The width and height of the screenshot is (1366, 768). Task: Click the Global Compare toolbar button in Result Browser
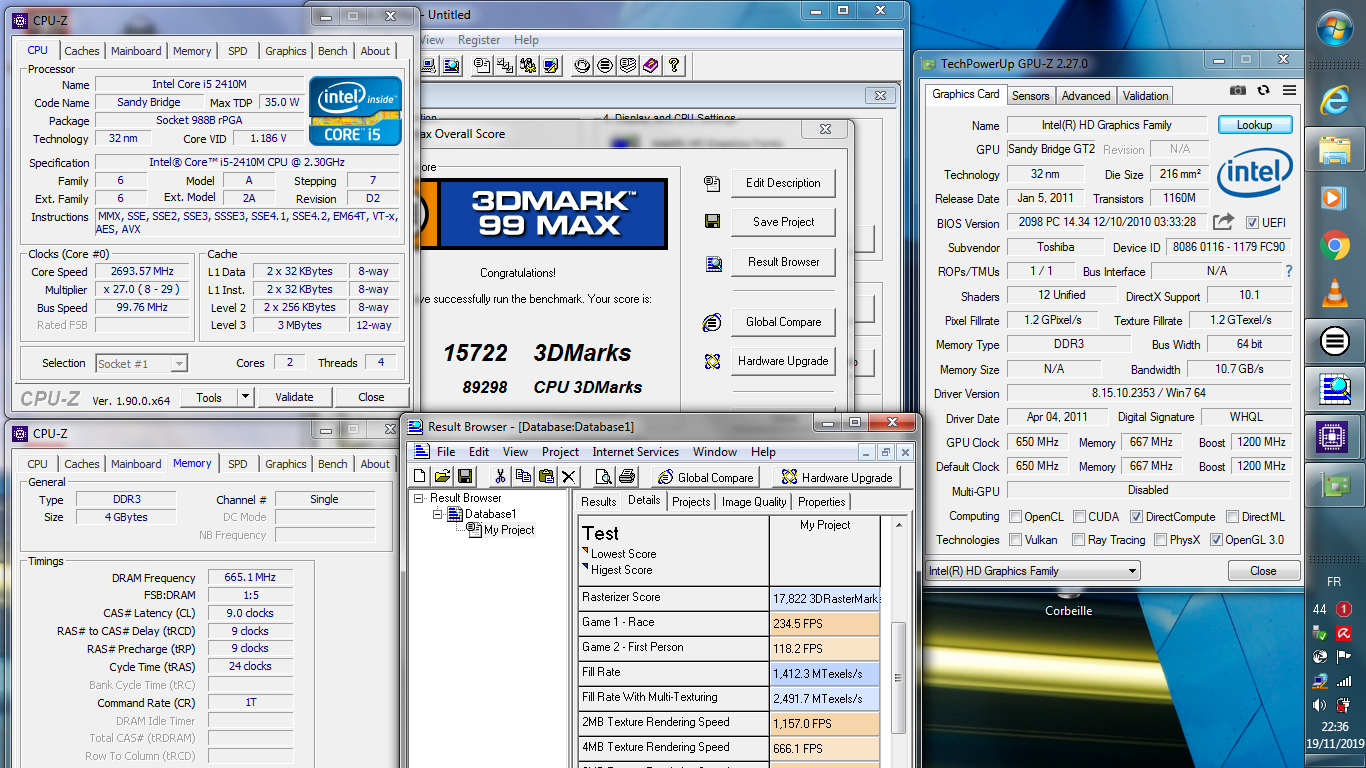[705, 477]
